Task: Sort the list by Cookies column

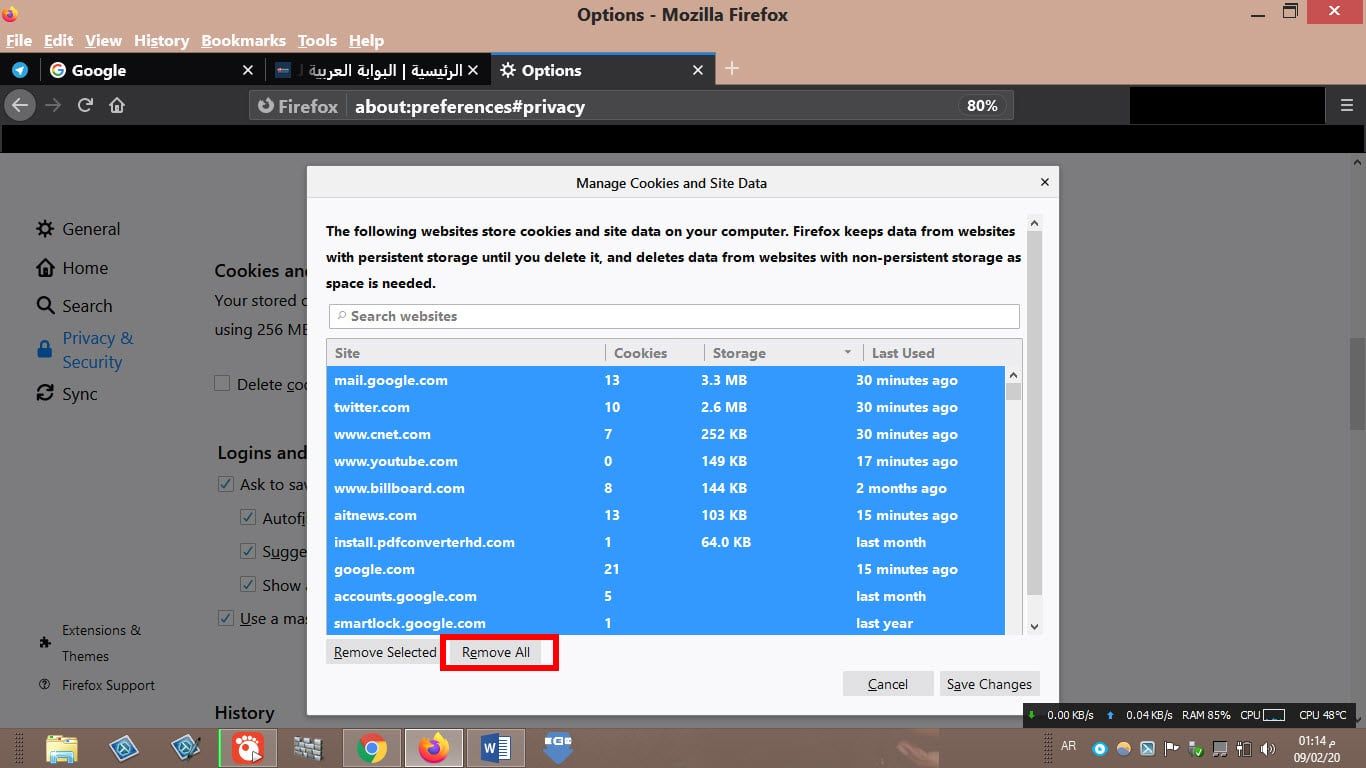Action: pyautogui.click(x=654, y=353)
